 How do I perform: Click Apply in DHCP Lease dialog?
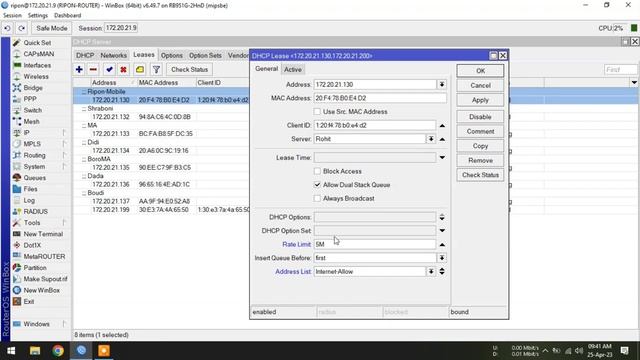480,100
